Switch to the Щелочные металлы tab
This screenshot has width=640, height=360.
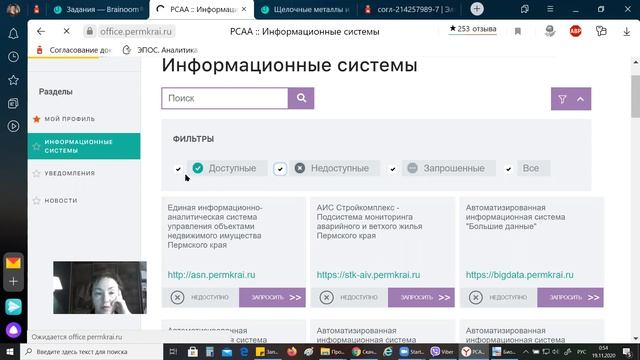coord(305,9)
